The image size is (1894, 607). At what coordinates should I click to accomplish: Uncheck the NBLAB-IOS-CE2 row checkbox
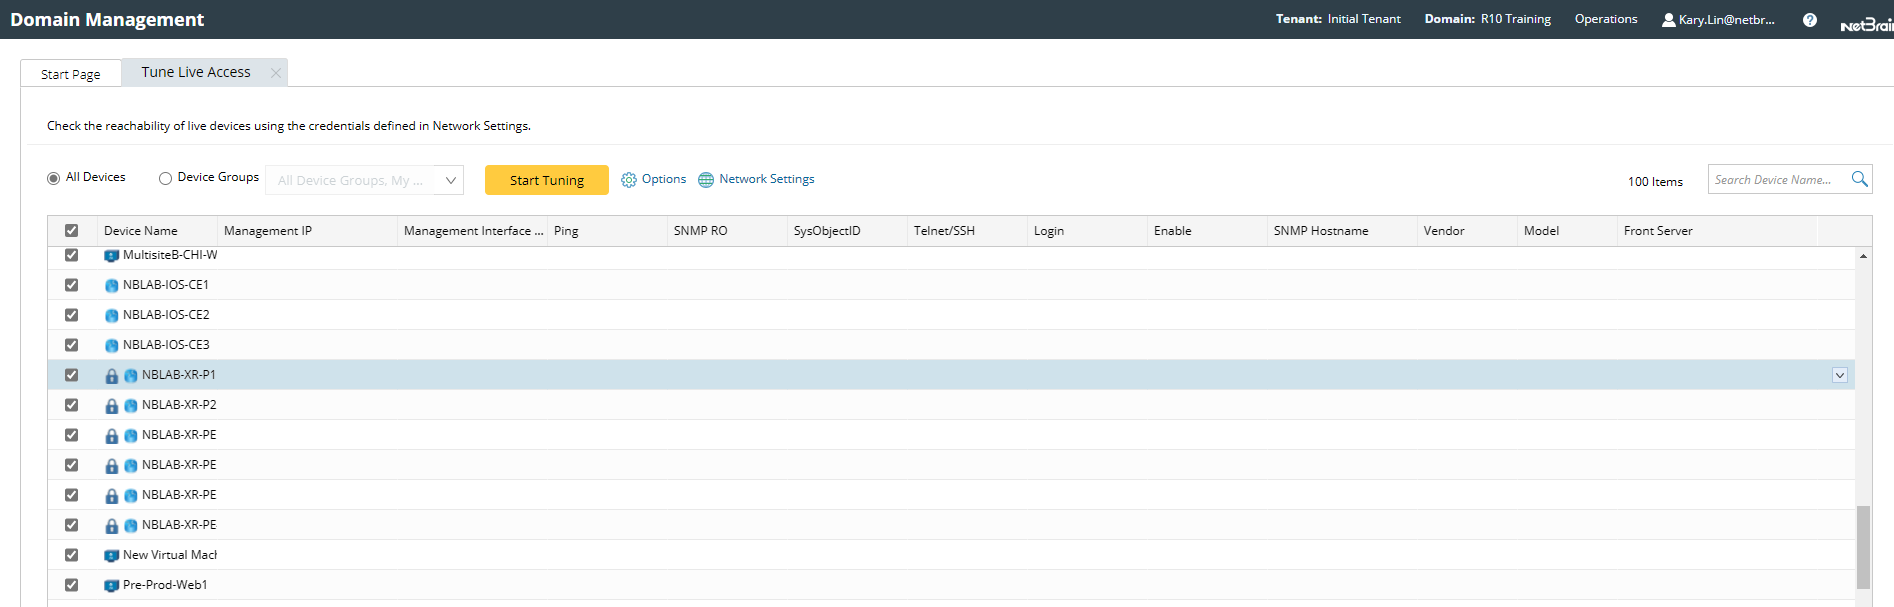[71, 315]
